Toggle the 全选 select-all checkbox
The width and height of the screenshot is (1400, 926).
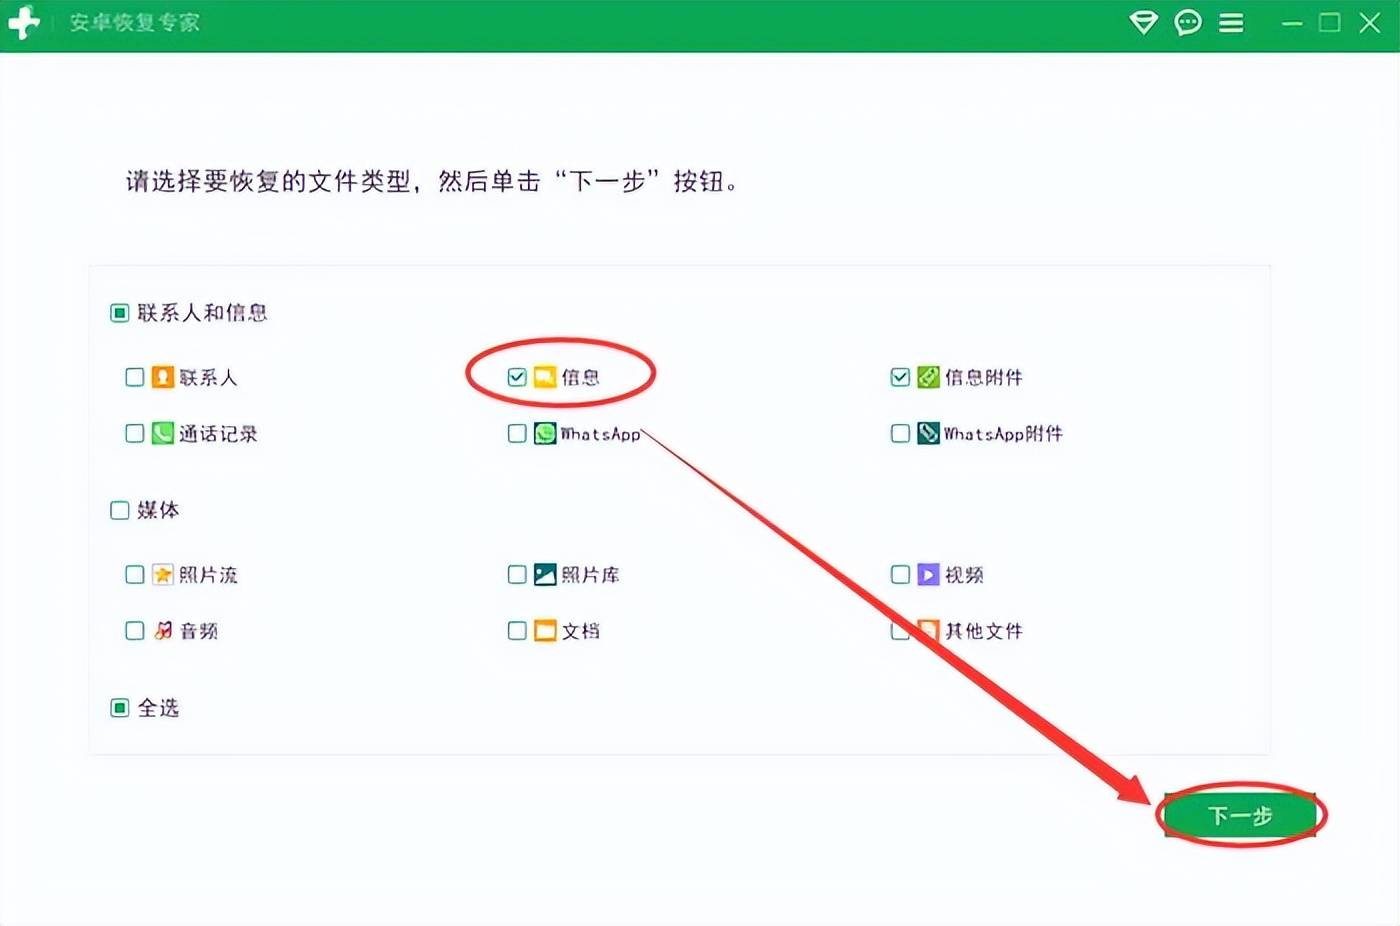tap(119, 707)
